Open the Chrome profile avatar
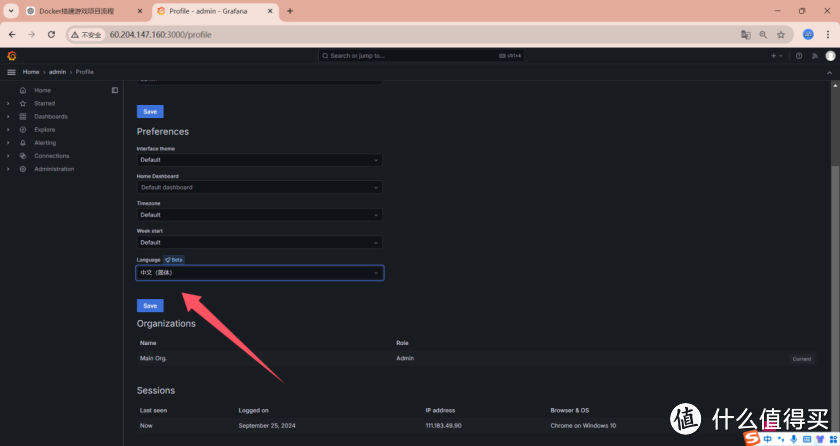840x446 pixels. click(x=808, y=34)
